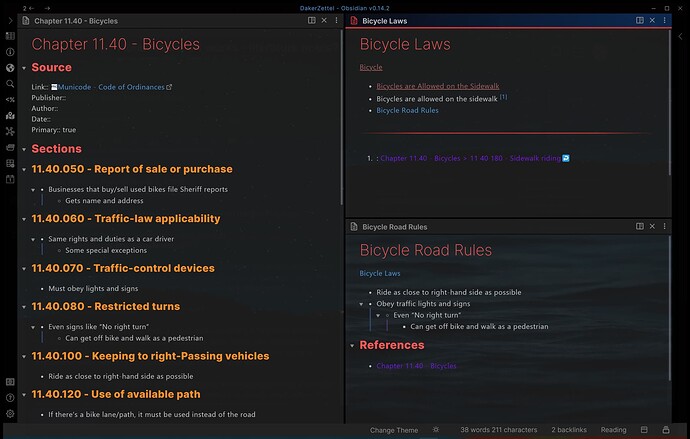690x439 pixels.
Task: Select the Bicycle Road Rules pane title
Action: [x=395, y=227]
